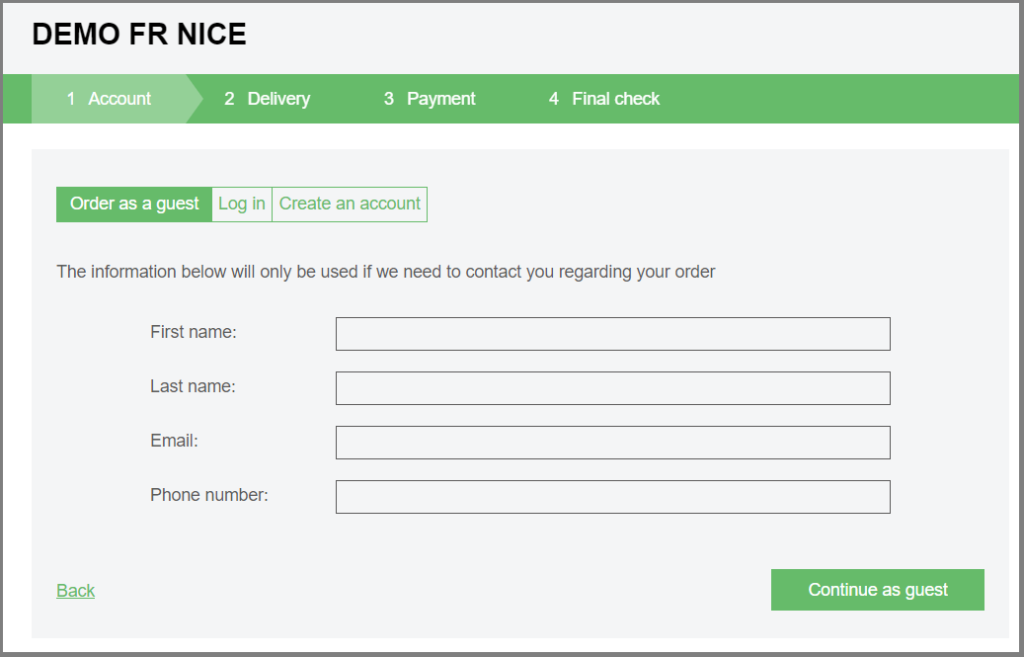Click the DEMO FR NICE heading

point(139,34)
